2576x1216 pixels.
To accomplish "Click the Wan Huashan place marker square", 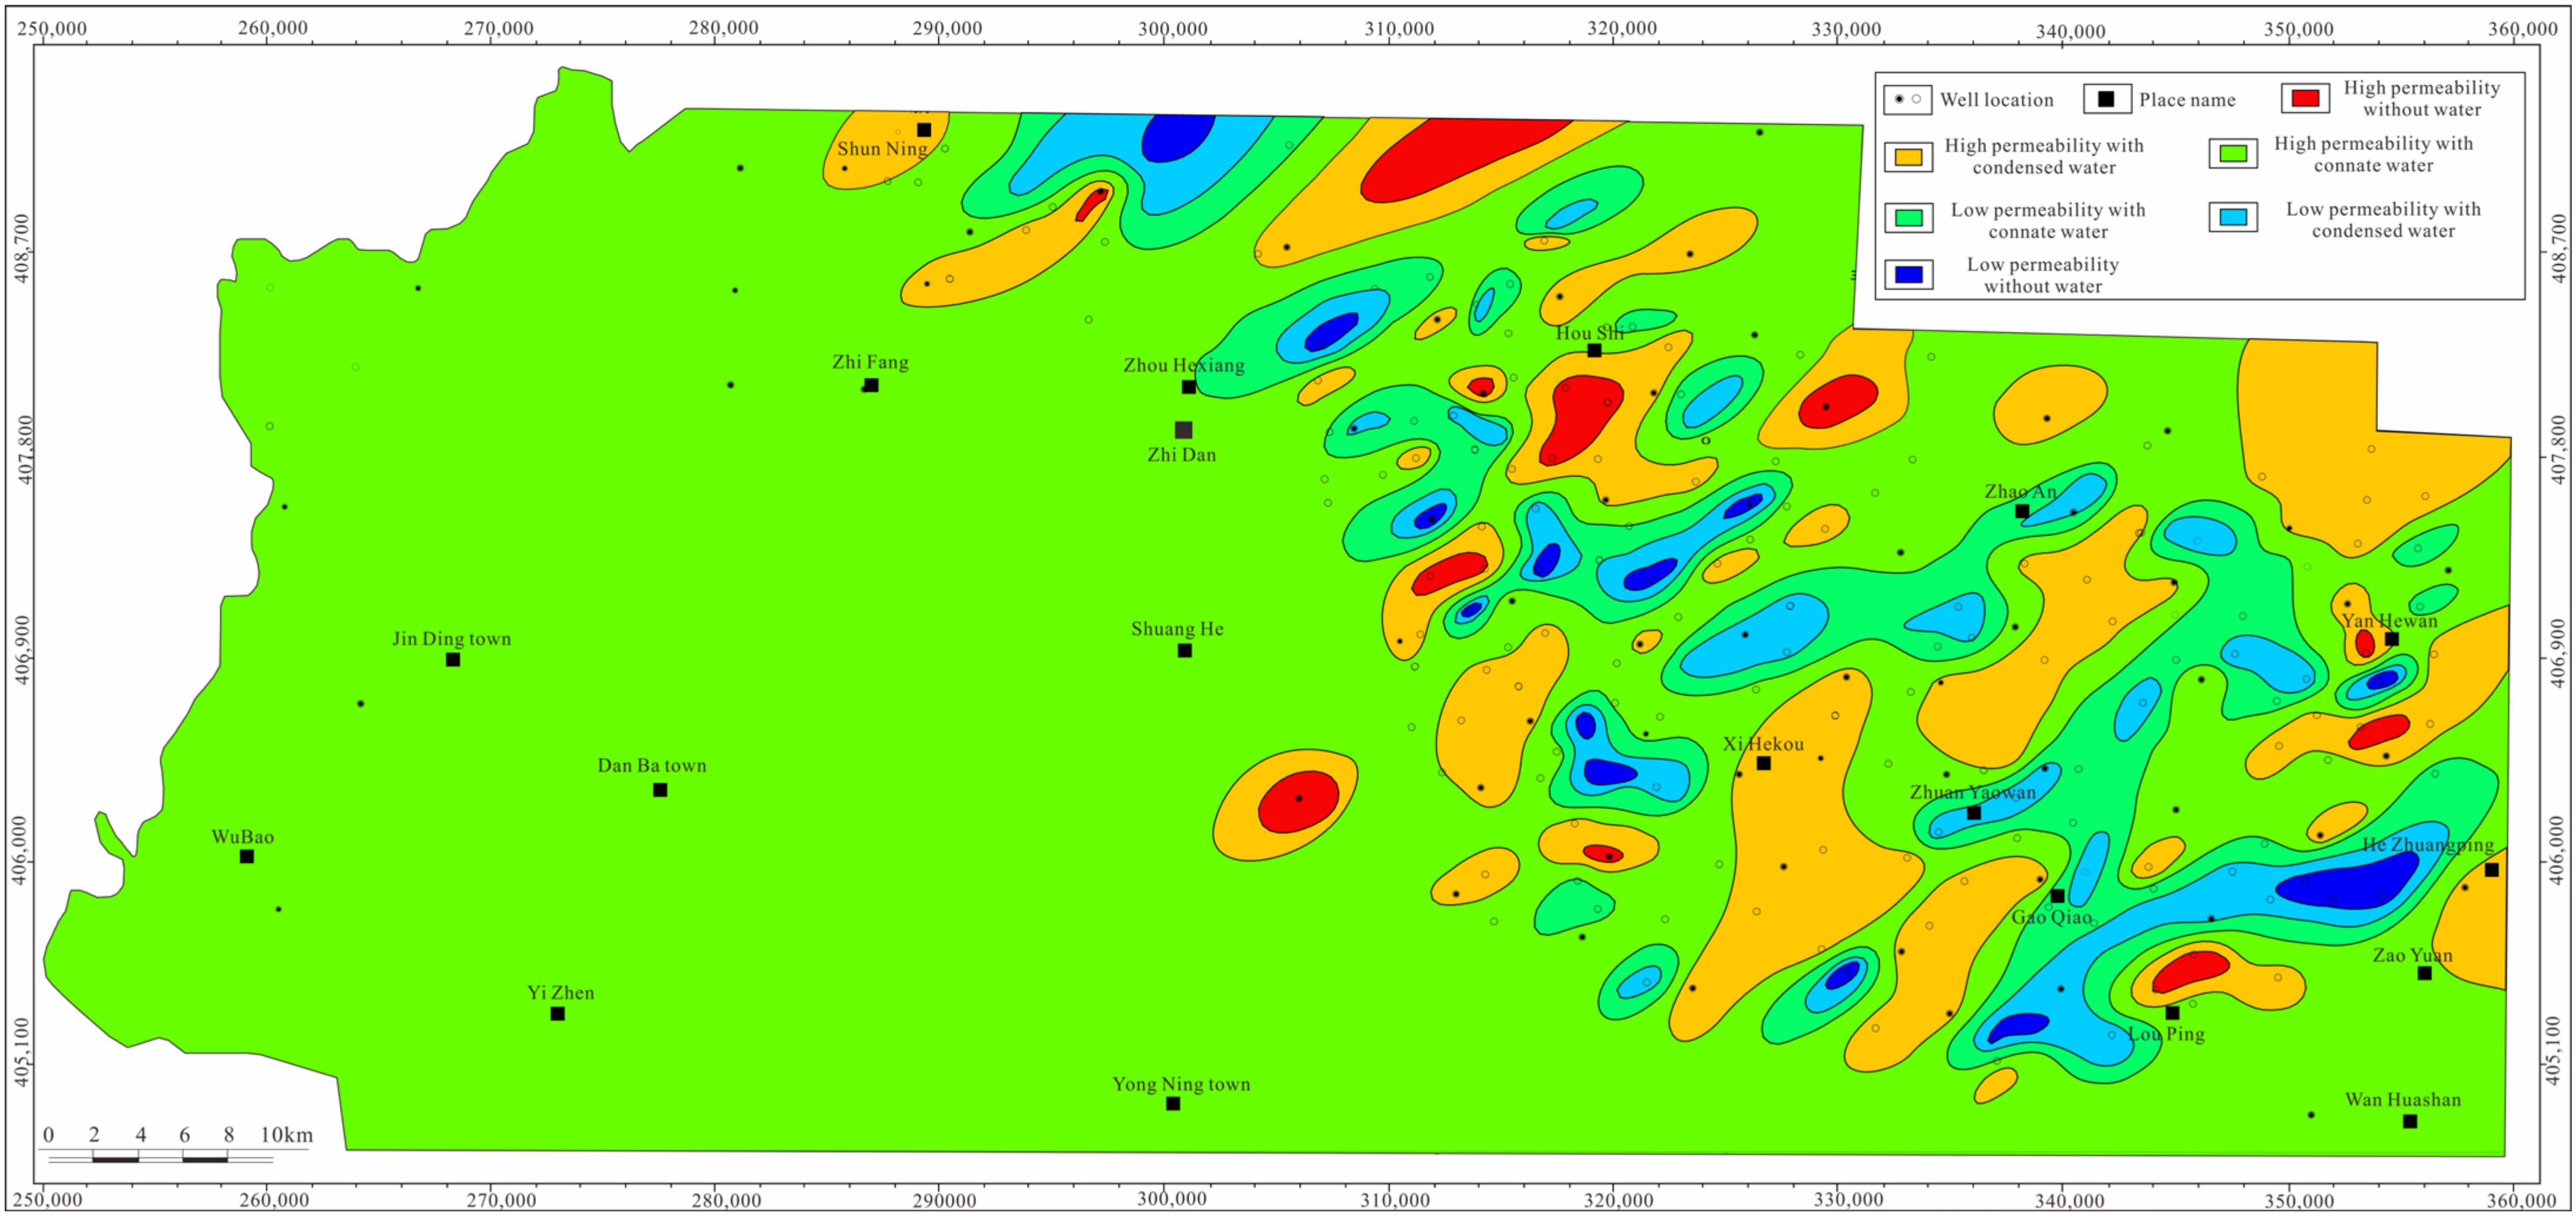I will 2410,1121.
